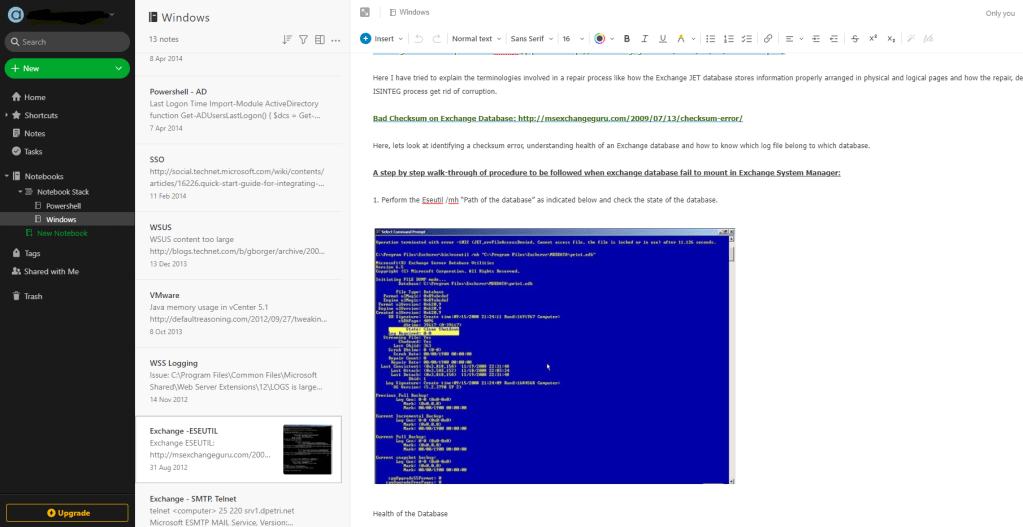Change the note list view layout
1023x527 pixels.
click(320, 39)
